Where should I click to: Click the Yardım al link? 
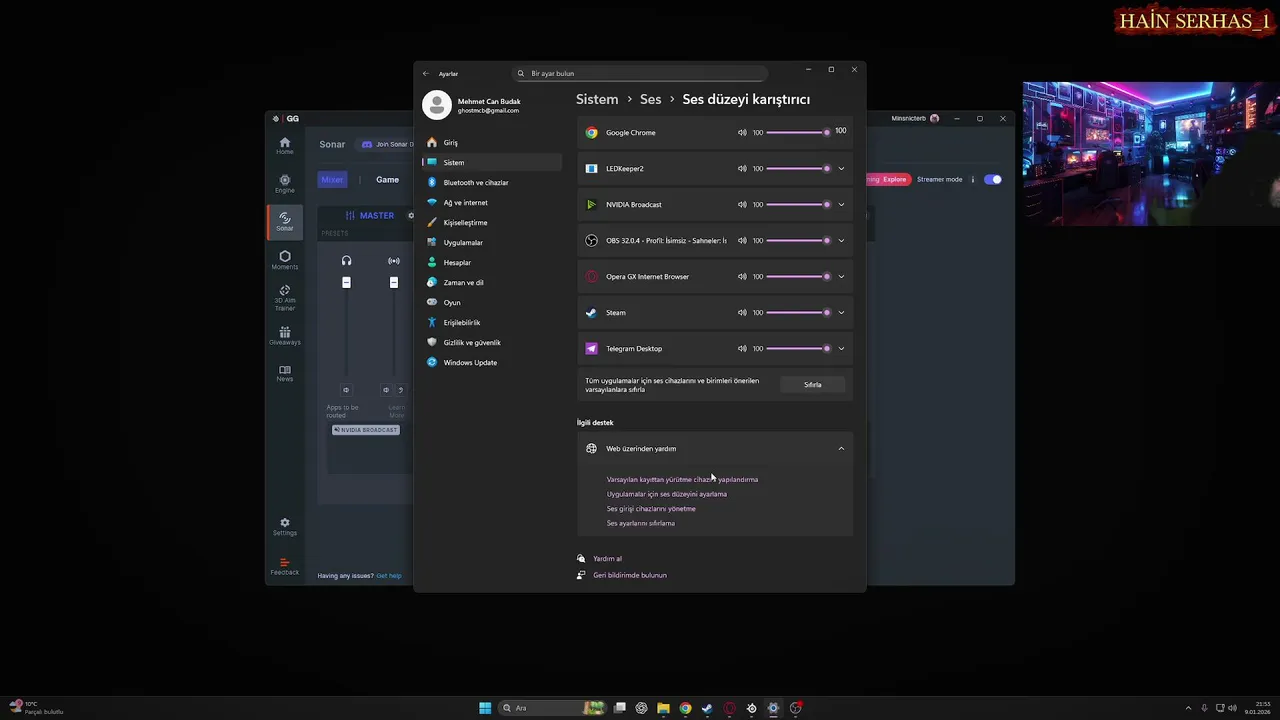[607, 559]
